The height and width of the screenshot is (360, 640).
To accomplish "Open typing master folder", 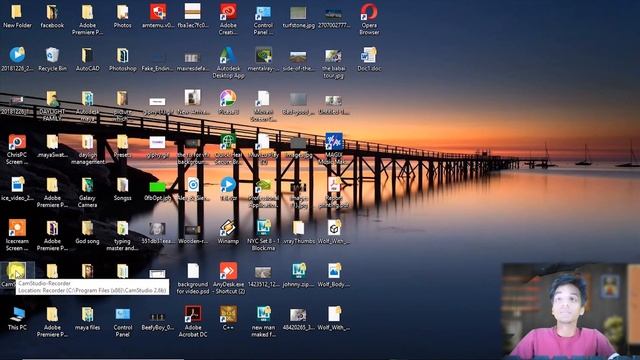I will tap(122, 235).
